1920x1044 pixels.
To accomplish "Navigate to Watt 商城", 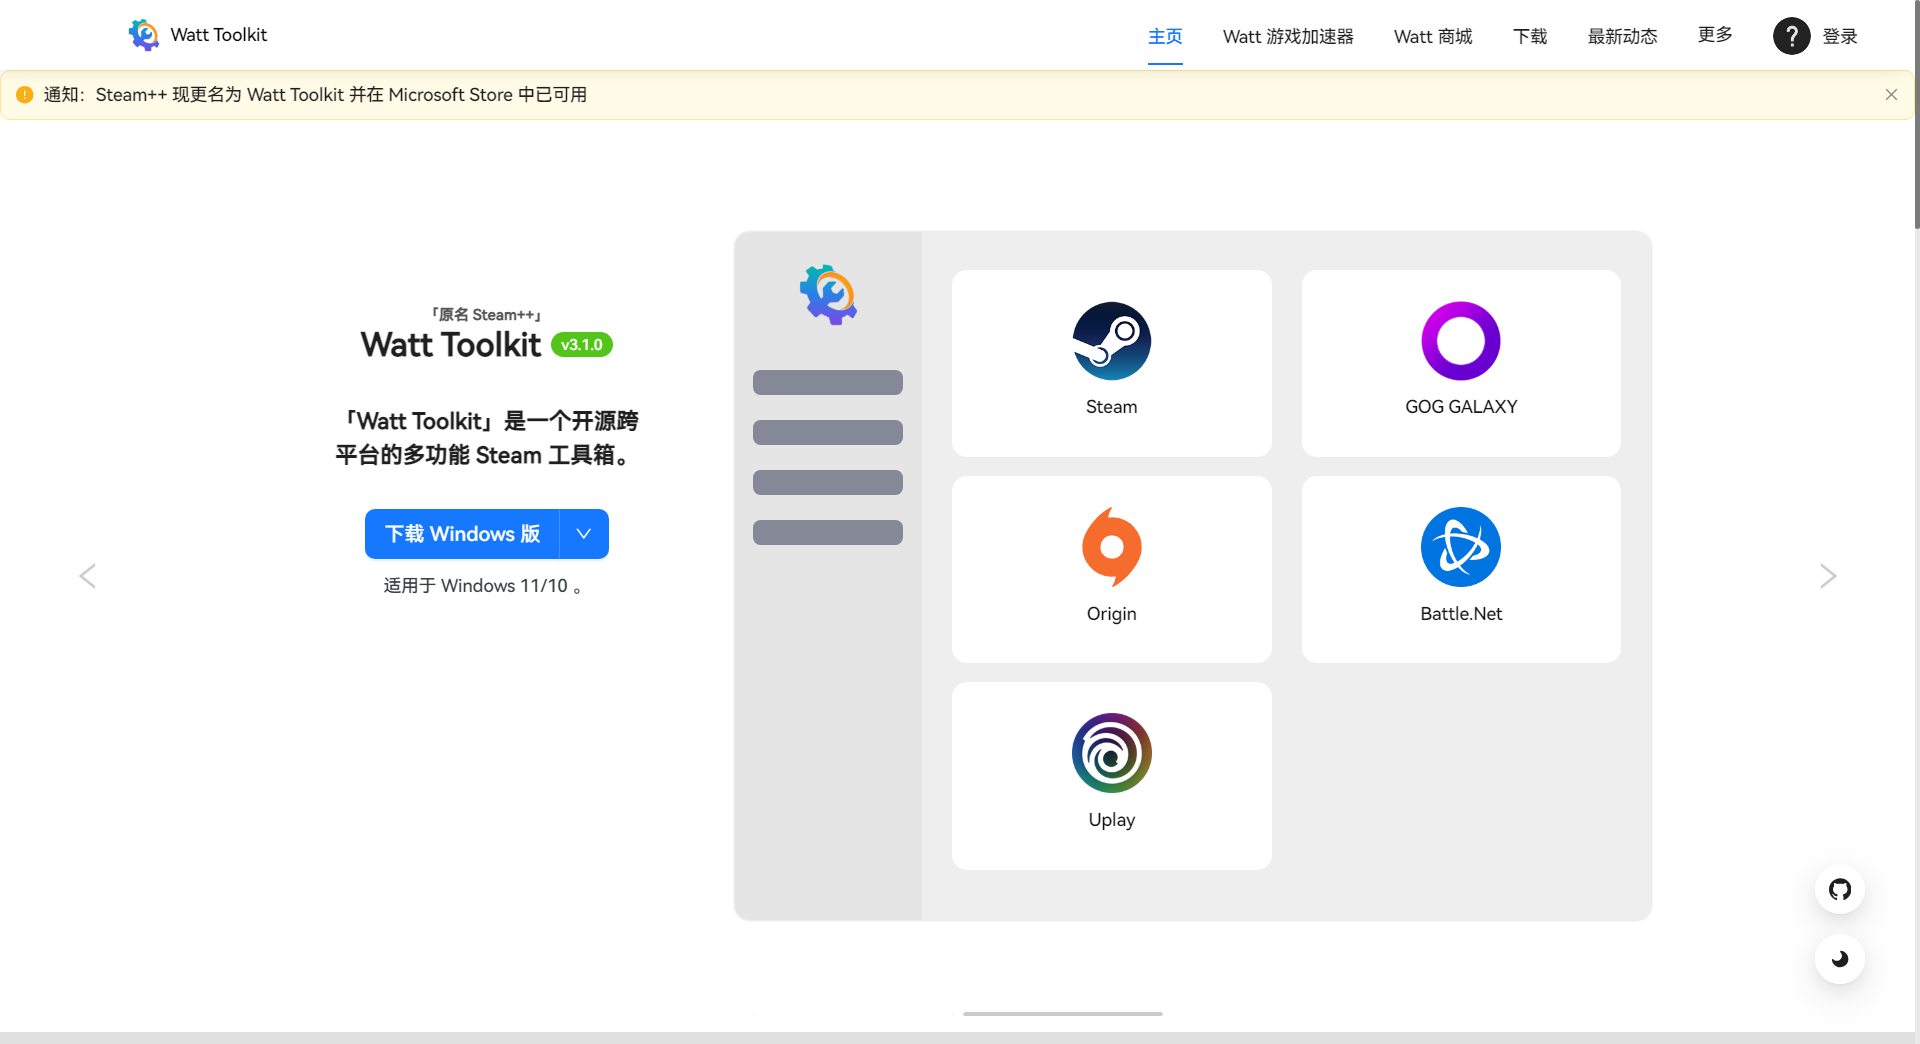I will pos(1432,36).
